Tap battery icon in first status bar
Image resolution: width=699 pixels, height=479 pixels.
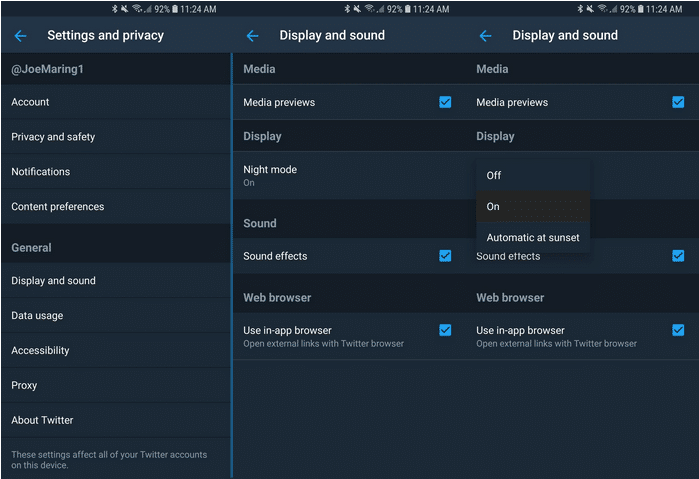coord(175,9)
